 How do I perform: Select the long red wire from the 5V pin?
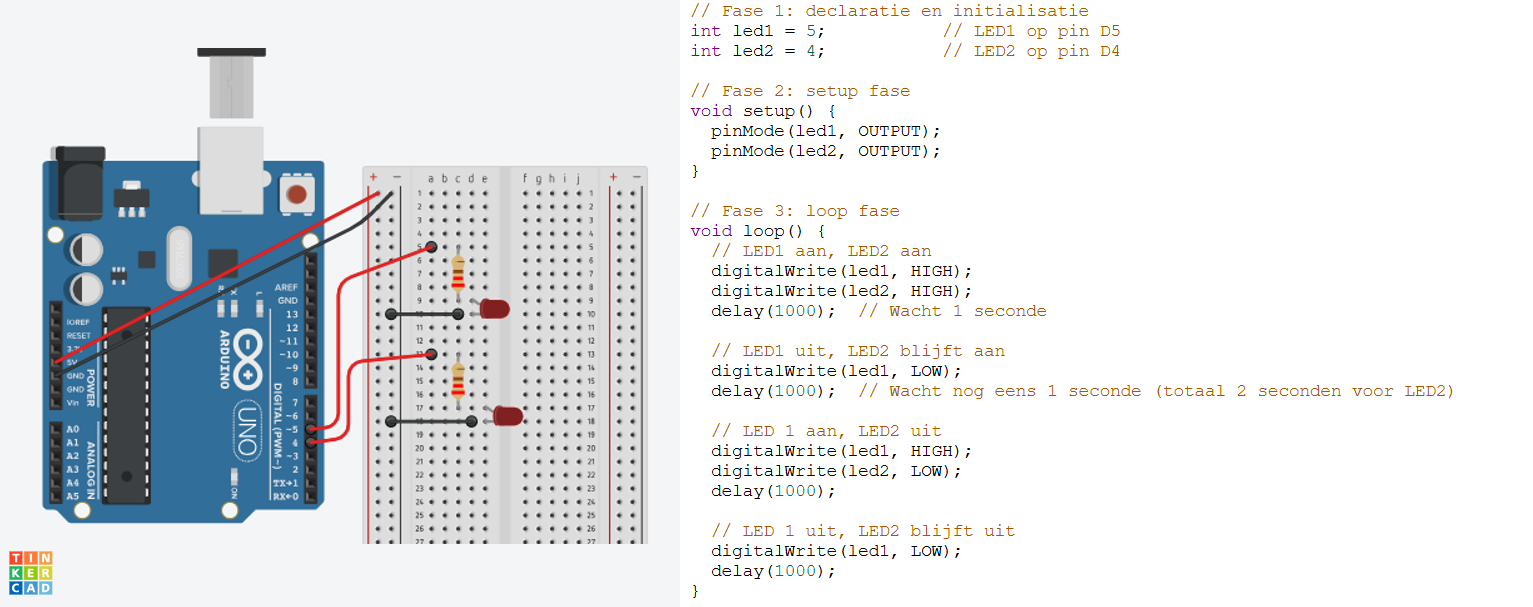218,277
